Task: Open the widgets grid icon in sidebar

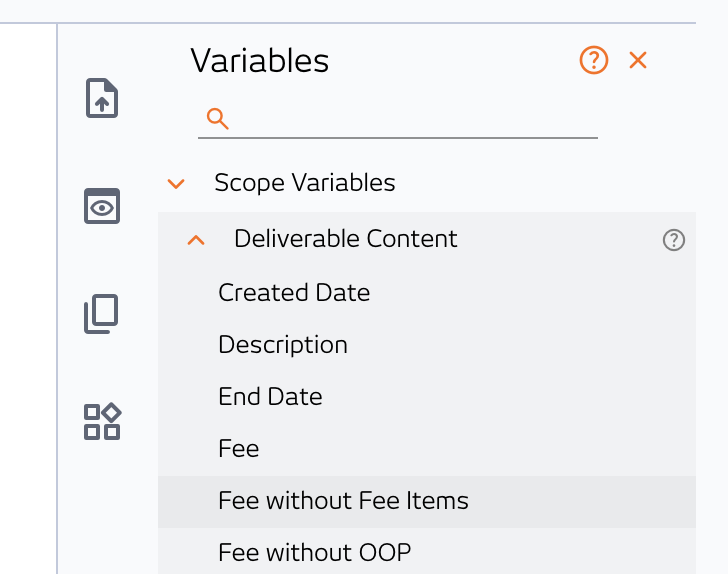Action: (x=102, y=421)
